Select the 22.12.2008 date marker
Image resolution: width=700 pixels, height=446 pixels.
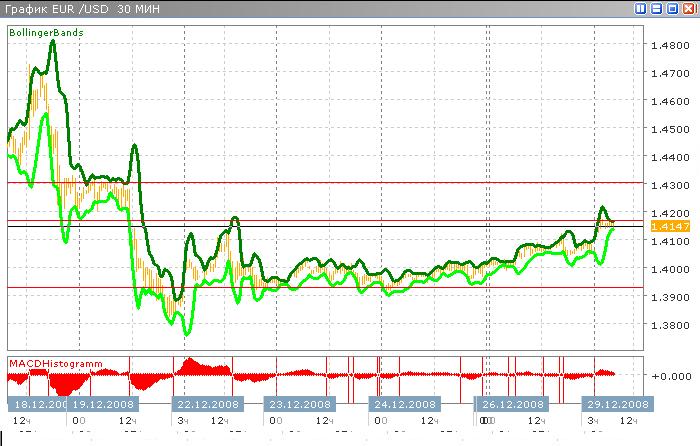coord(206,404)
